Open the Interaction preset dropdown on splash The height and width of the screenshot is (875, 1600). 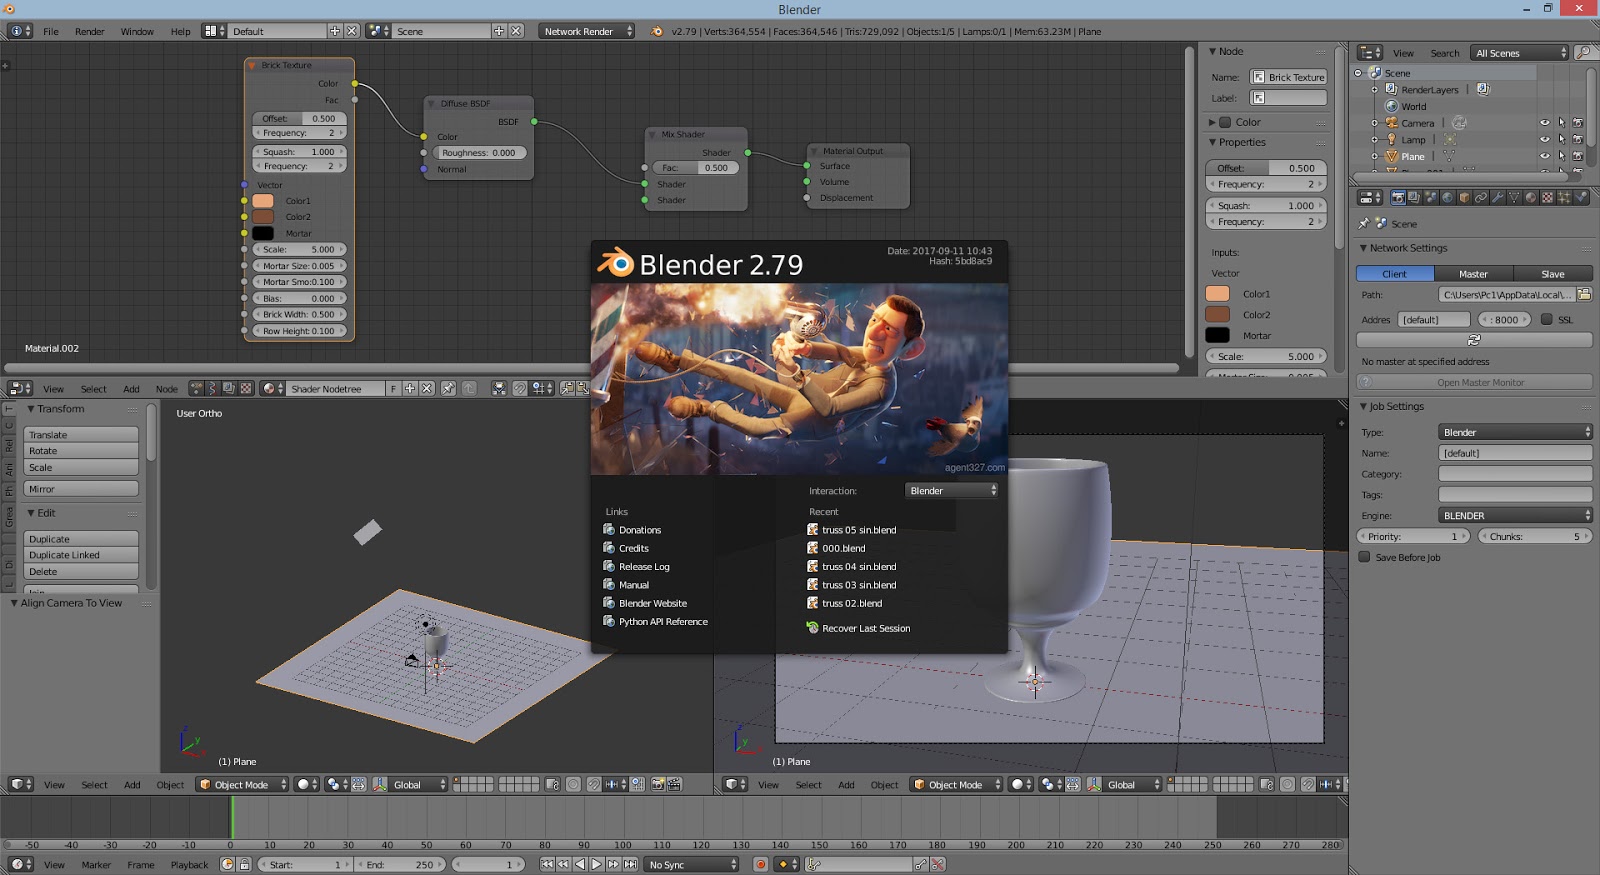(951, 491)
